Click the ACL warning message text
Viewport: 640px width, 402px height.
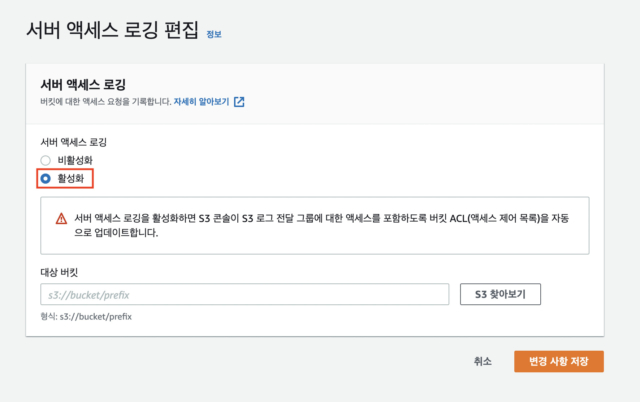(x=321, y=225)
